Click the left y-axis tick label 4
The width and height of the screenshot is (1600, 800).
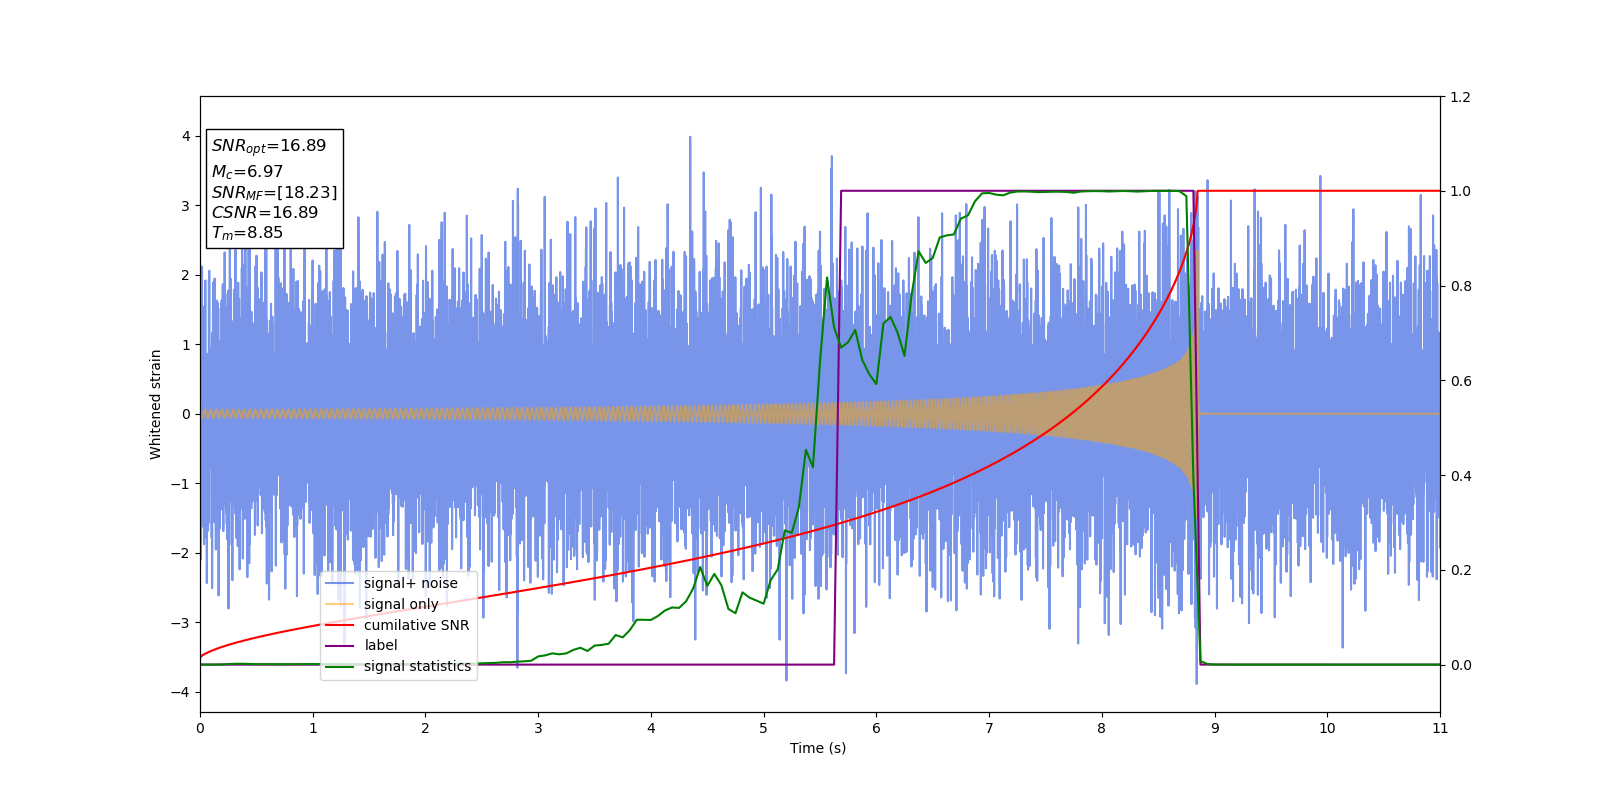coord(186,136)
